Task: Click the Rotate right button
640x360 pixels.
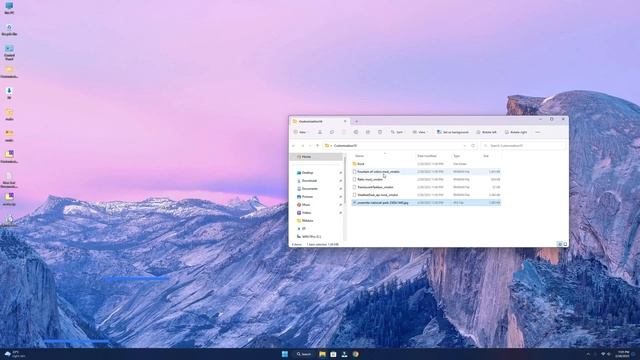Action: (x=516, y=132)
